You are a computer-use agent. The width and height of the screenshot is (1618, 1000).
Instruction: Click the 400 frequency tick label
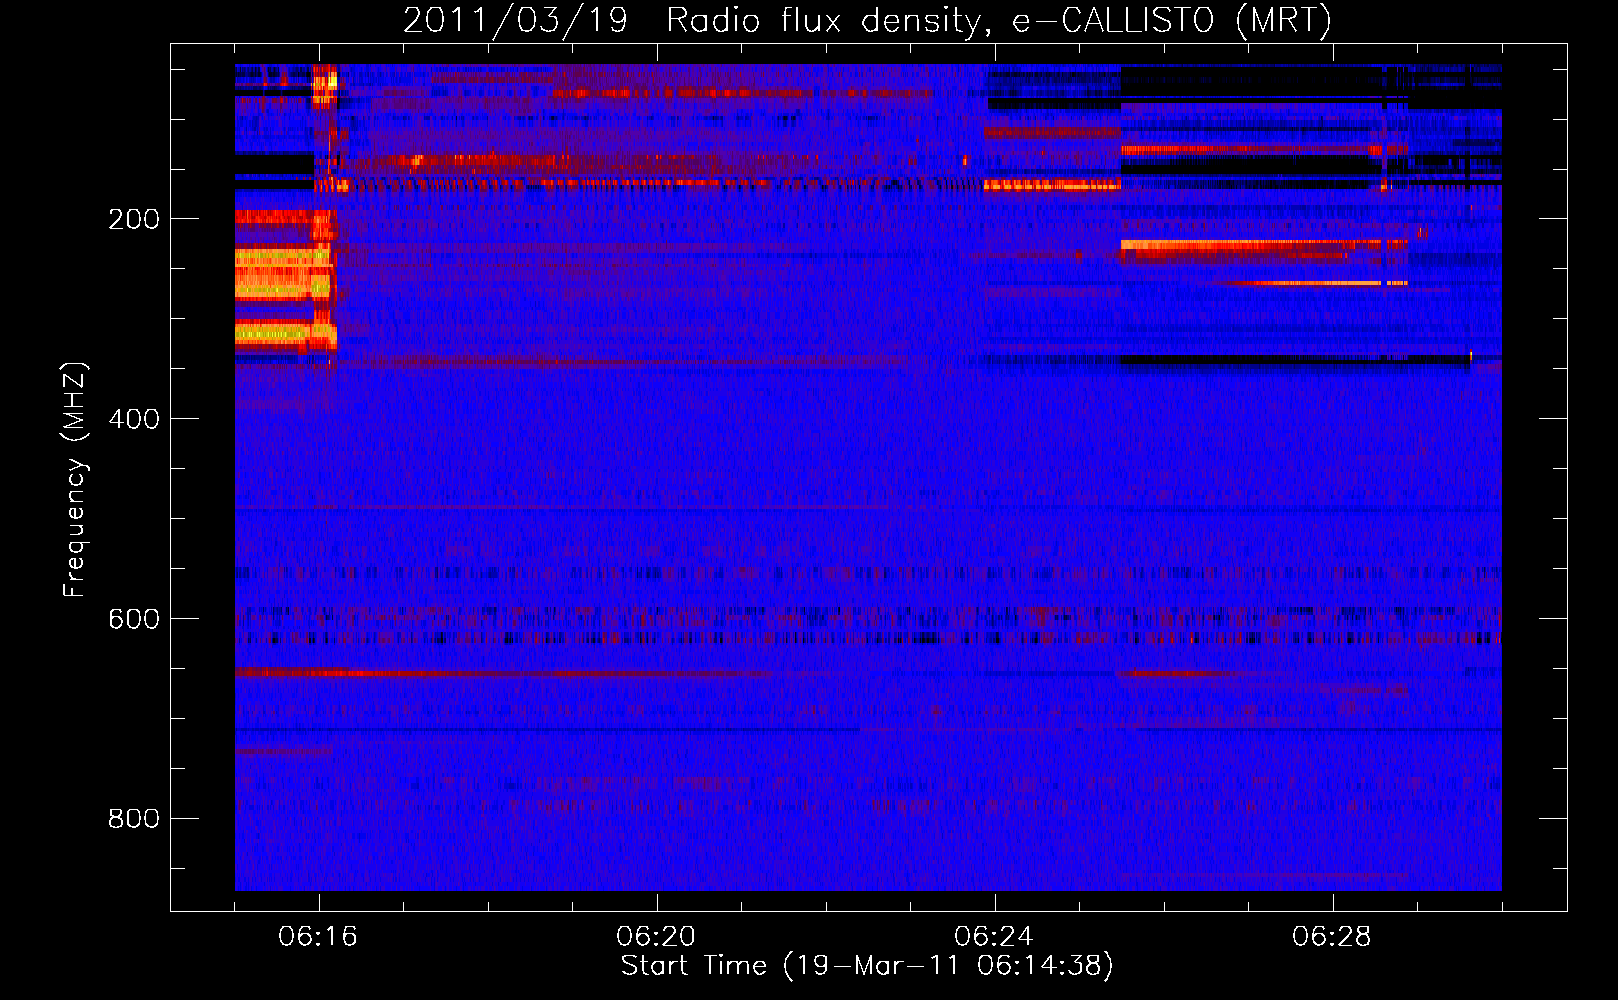click(x=134, y=419)
